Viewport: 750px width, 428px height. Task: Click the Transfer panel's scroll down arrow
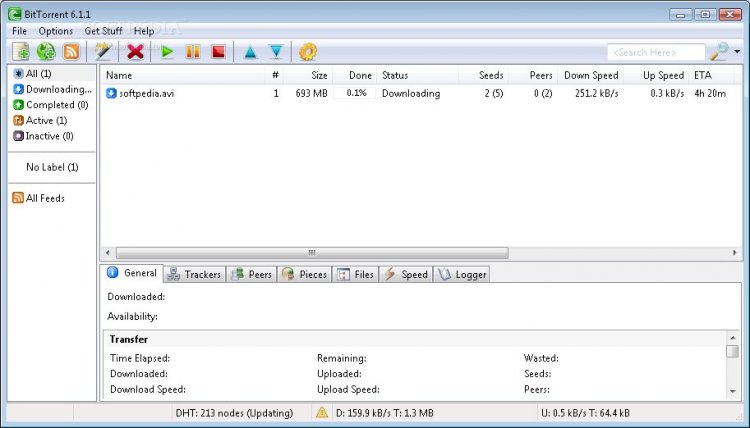(733, 392)
